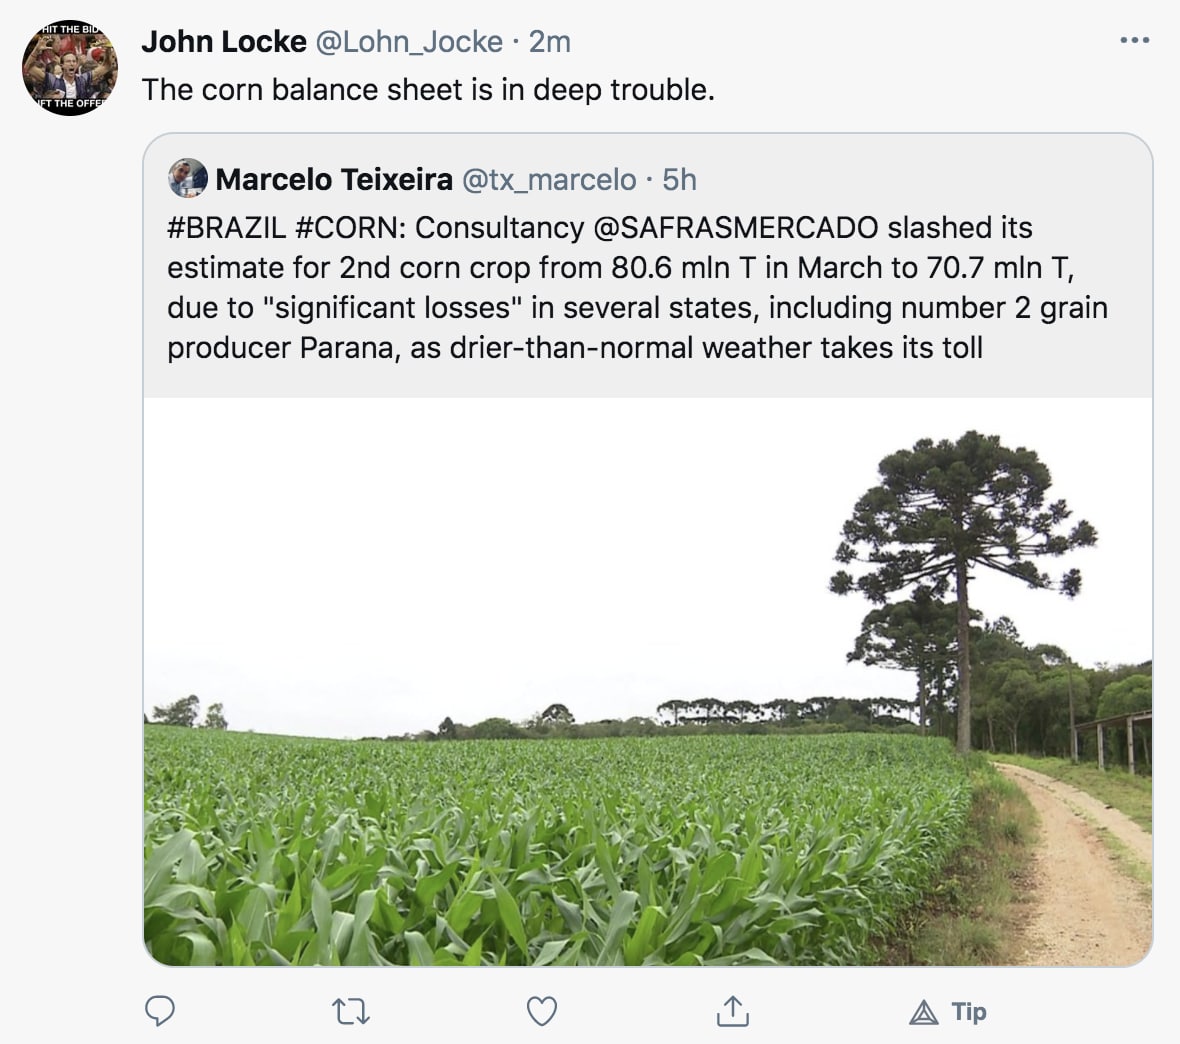The height and width of the screenshot is (1044, 1180).
Task: Open the share tweet icon
Action: click(x=732, y=1012)
